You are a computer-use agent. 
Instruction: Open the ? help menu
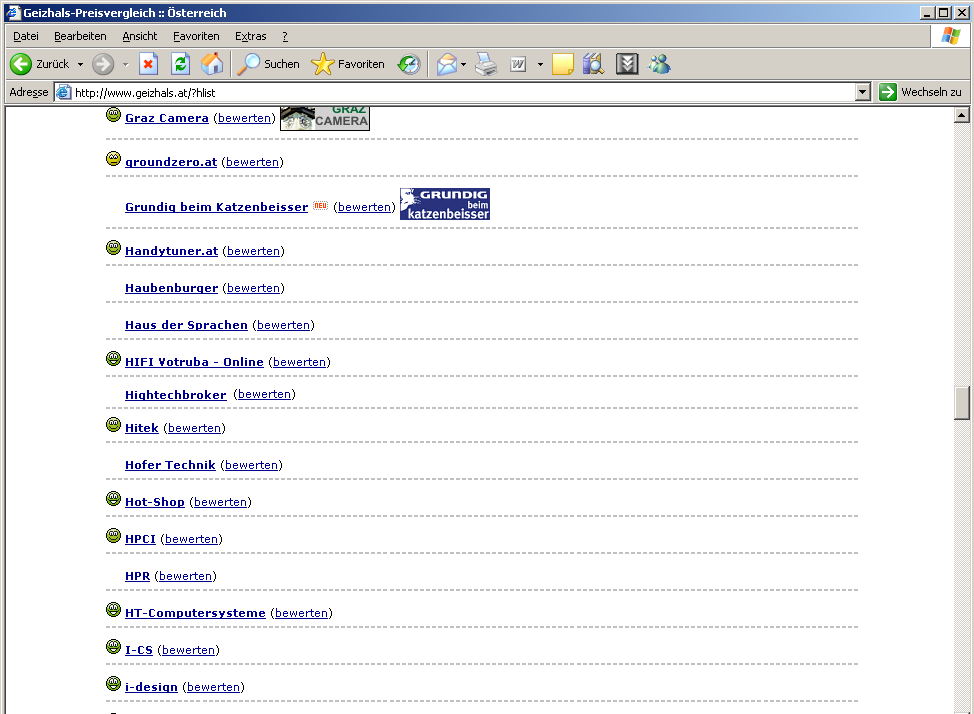[x=285, y=36]
